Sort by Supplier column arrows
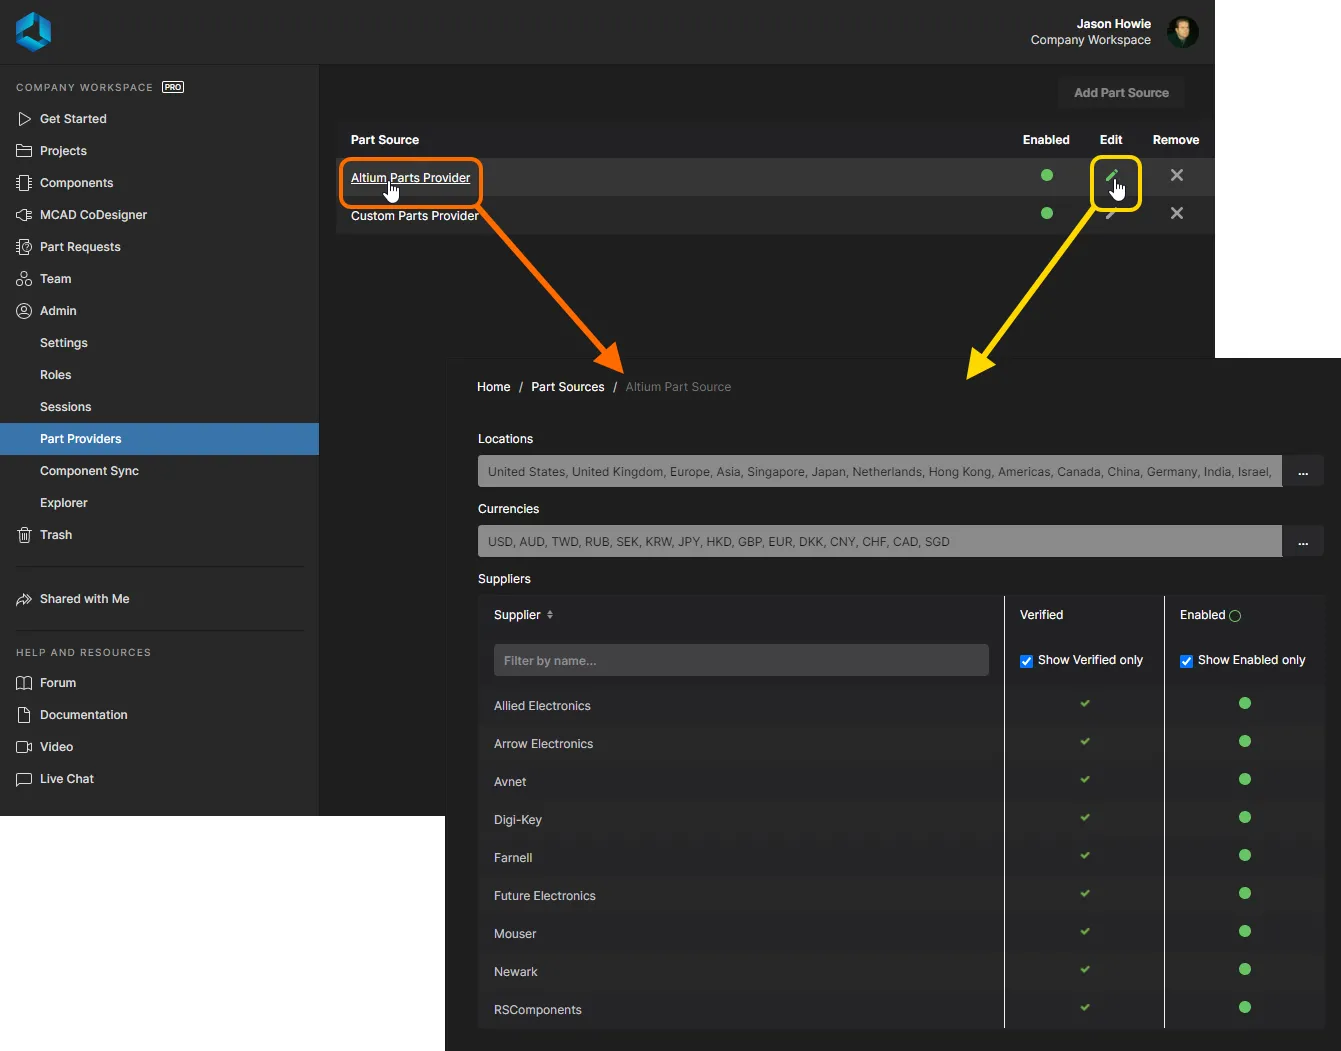This screenshot has height=1051, width=1341. (550, 615)
